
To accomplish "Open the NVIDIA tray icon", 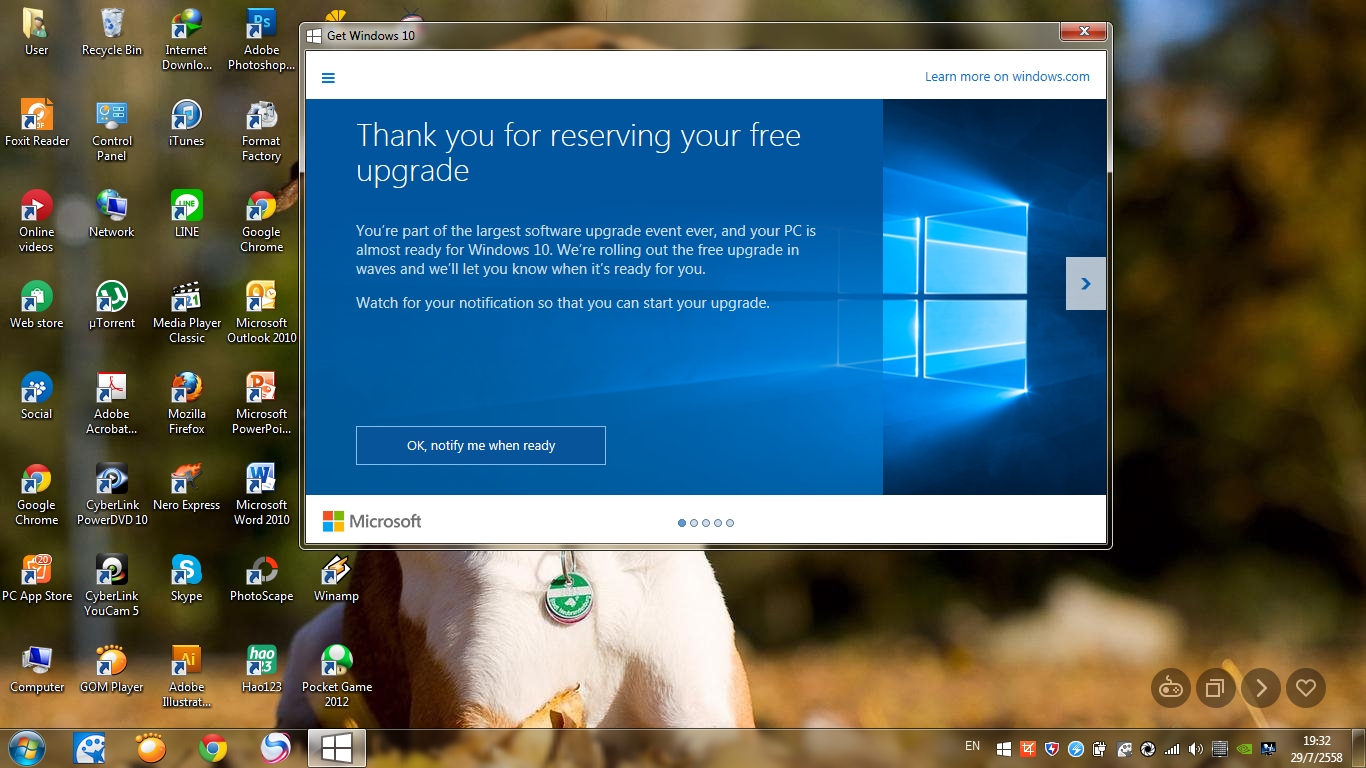I will [x=1244, y=748].
